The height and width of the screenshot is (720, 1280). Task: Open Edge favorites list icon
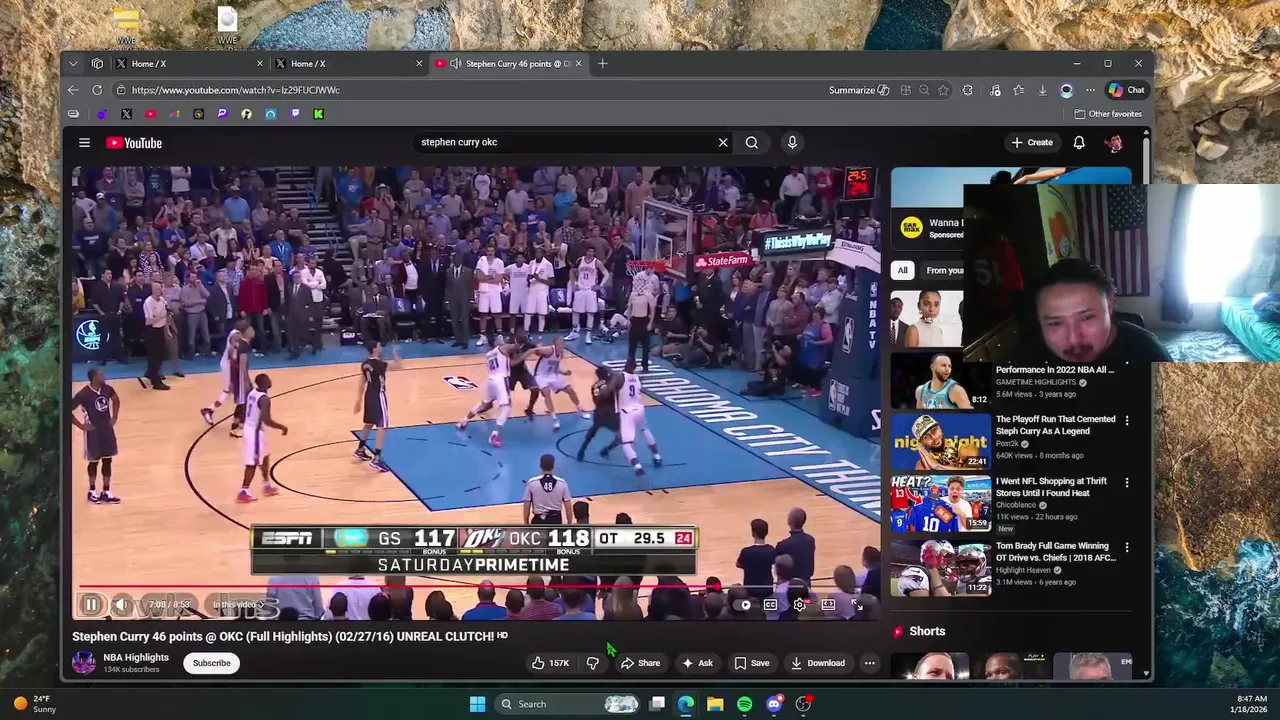[x=1018, y=90]
